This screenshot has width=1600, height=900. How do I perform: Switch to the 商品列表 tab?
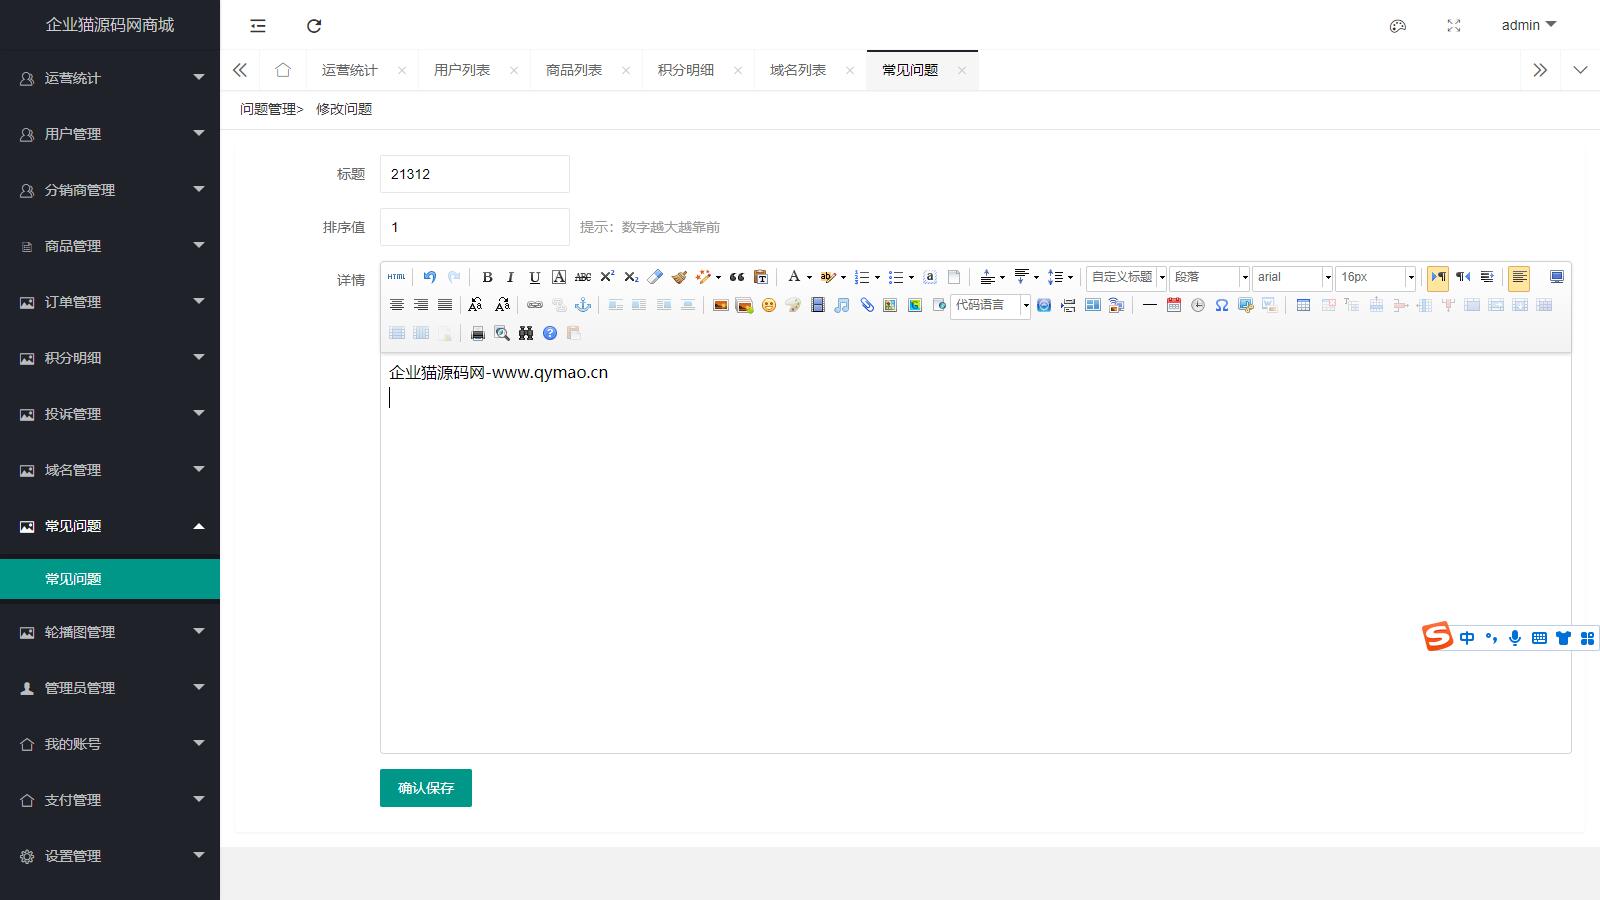(x=574, y=70)
